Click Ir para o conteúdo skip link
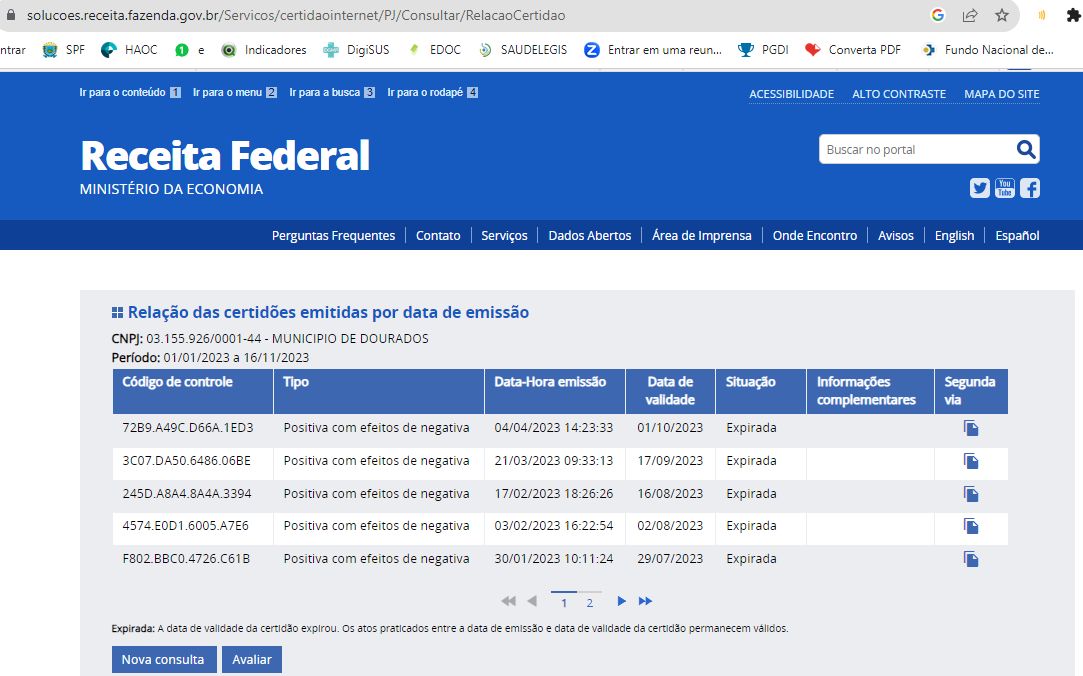This screenshot has height=676, width=1083. click(x=130, y=93)
